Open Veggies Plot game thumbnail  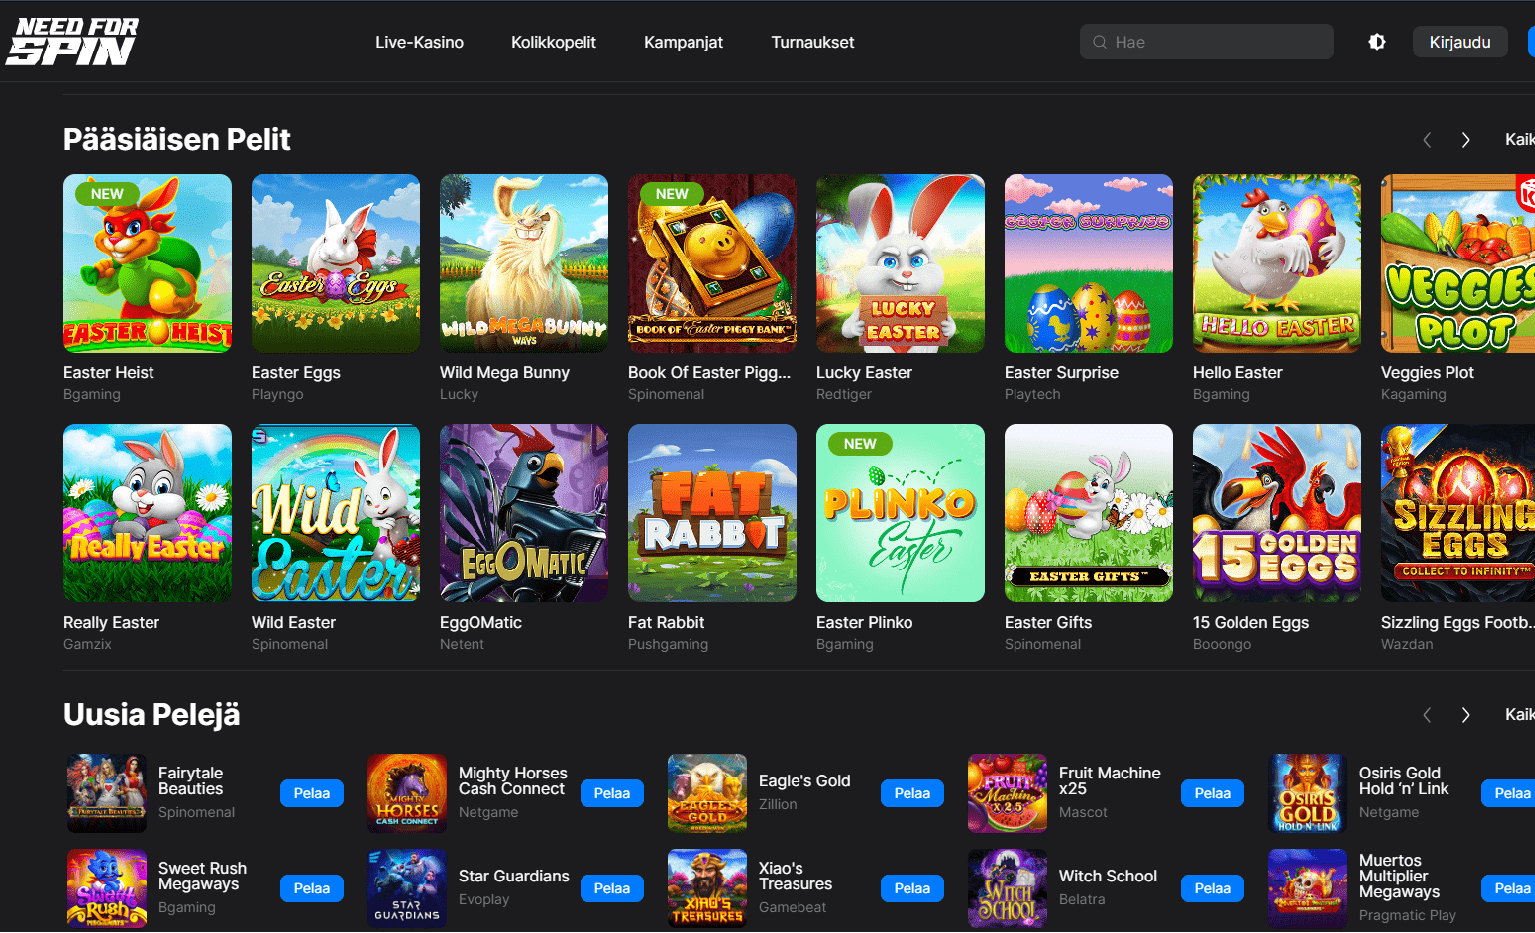tap(1458, 263)
